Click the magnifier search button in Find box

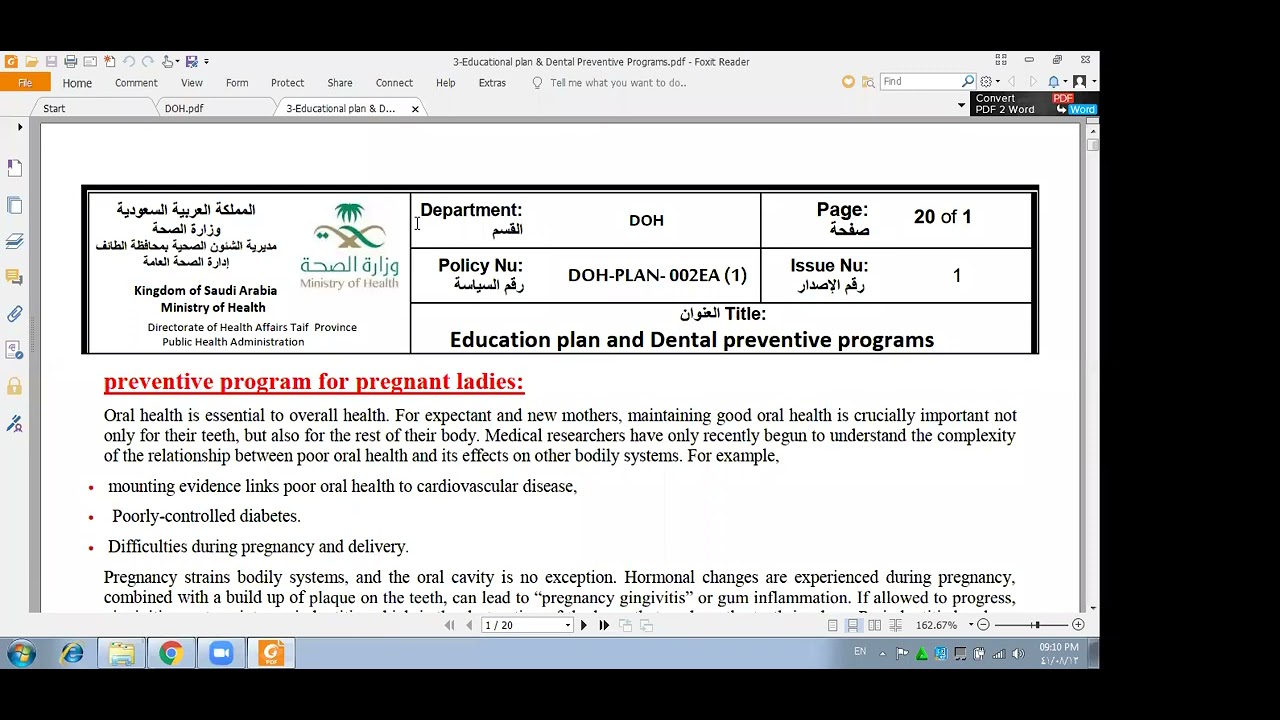[968, 82]
